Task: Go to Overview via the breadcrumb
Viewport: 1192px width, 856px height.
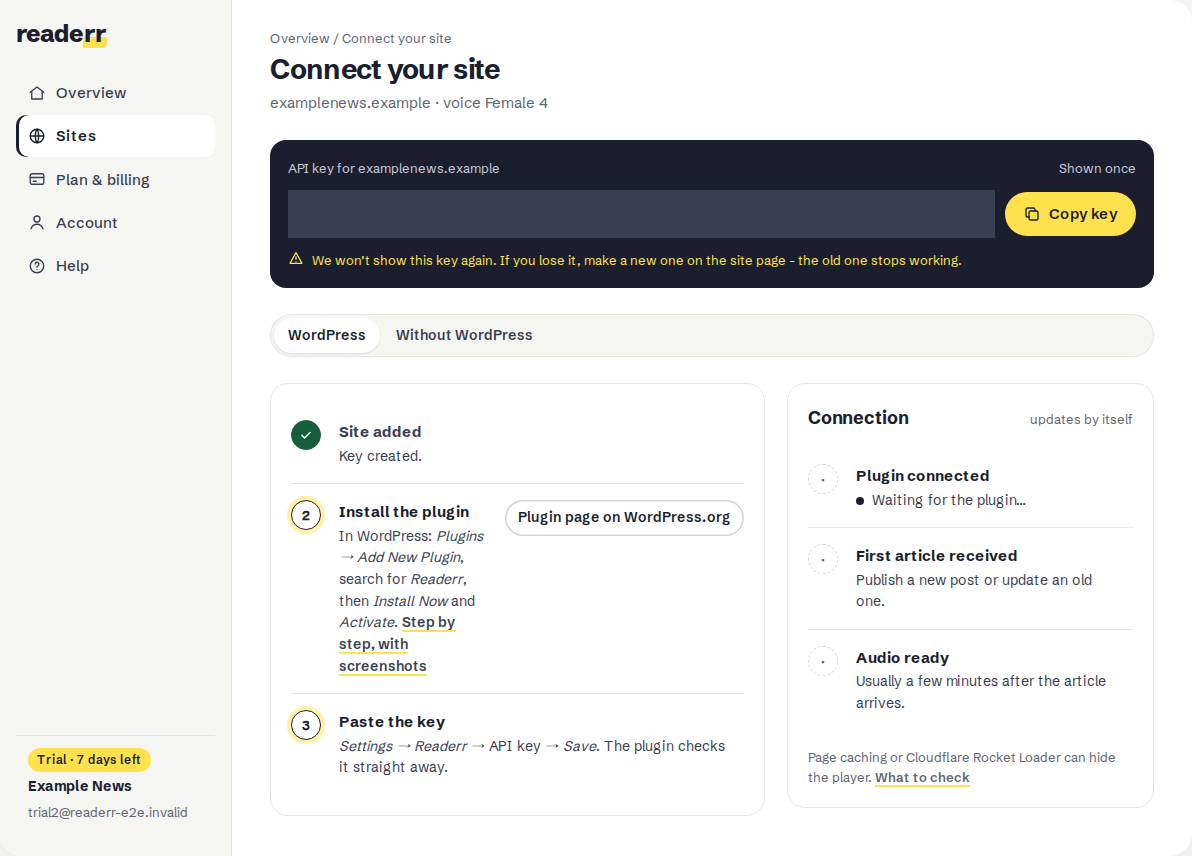Action: 300,39
